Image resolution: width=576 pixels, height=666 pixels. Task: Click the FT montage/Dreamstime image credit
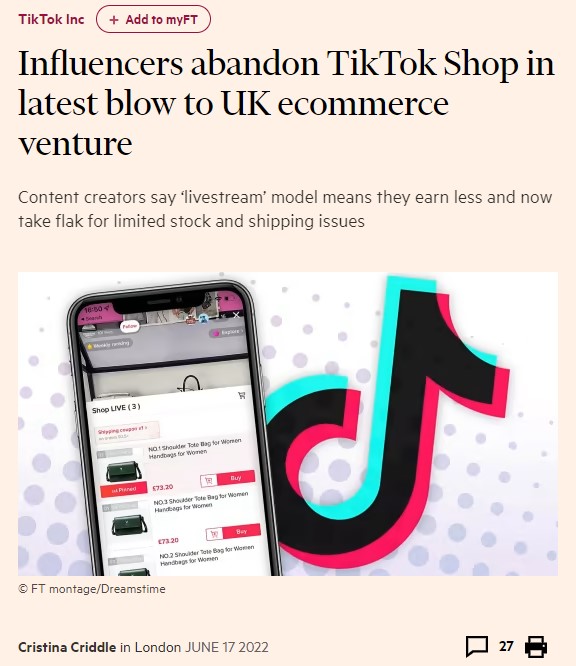92,589
